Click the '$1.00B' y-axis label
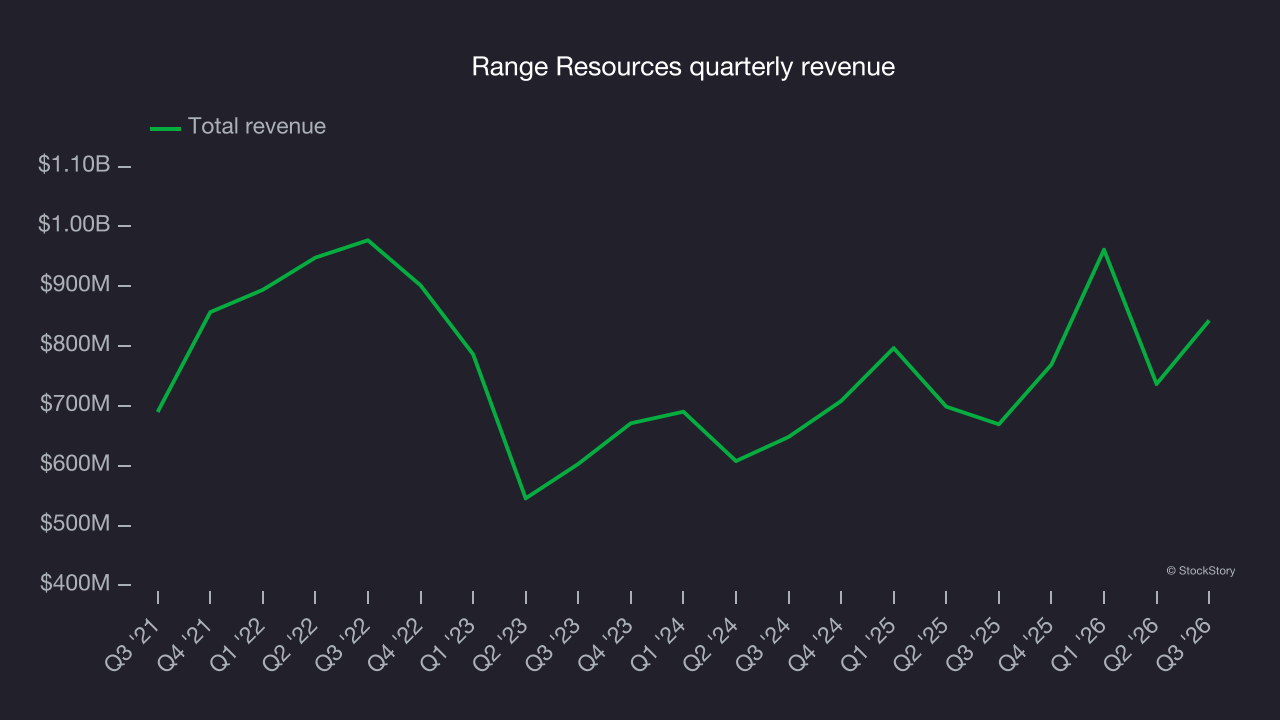 74,225
